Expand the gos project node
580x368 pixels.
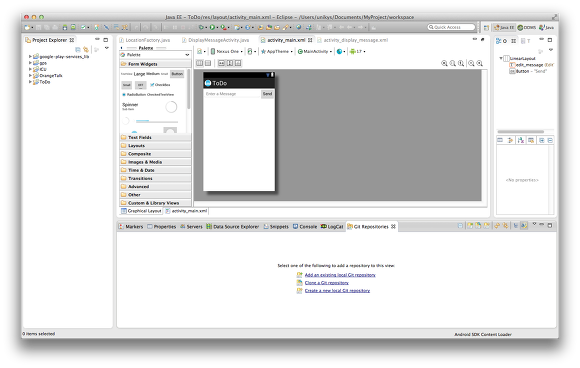click(30, 63)
